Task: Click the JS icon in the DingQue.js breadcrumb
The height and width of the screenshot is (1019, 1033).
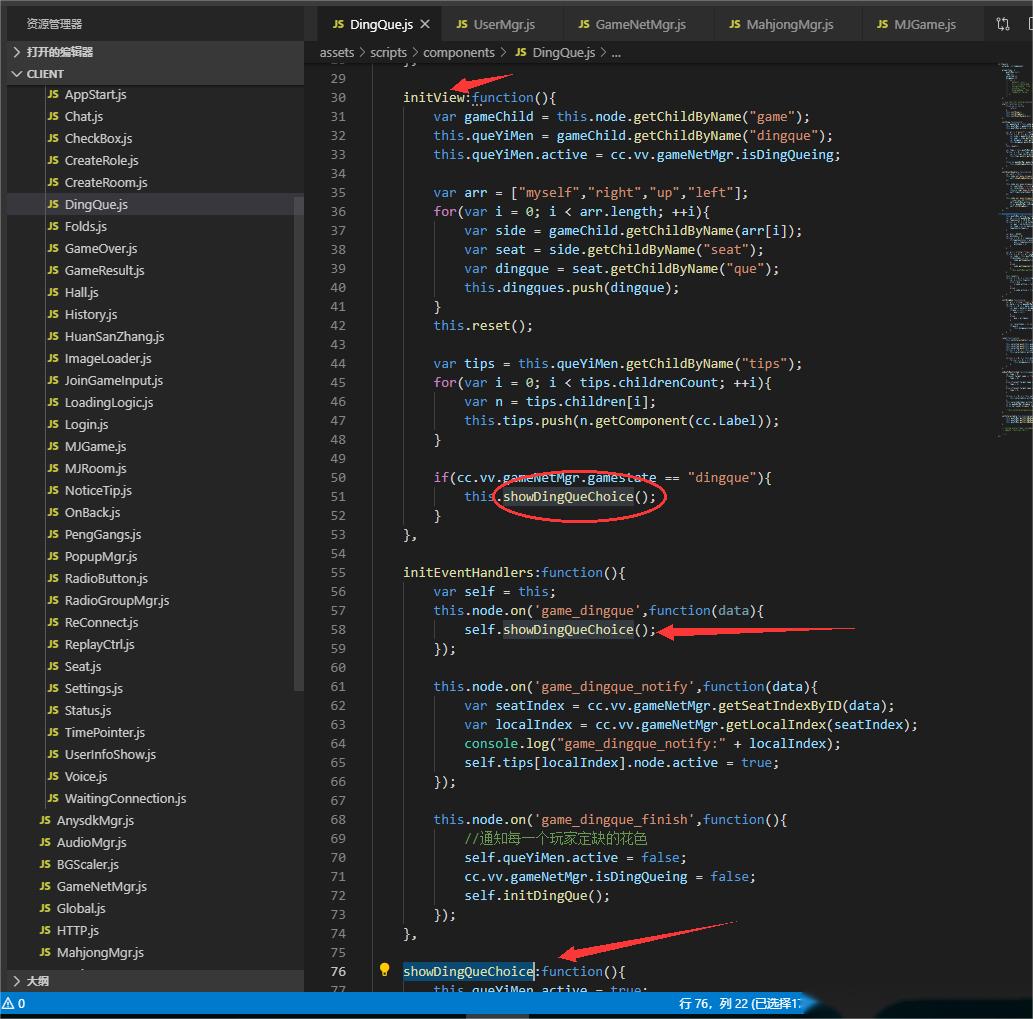Action: coord(520,52)
